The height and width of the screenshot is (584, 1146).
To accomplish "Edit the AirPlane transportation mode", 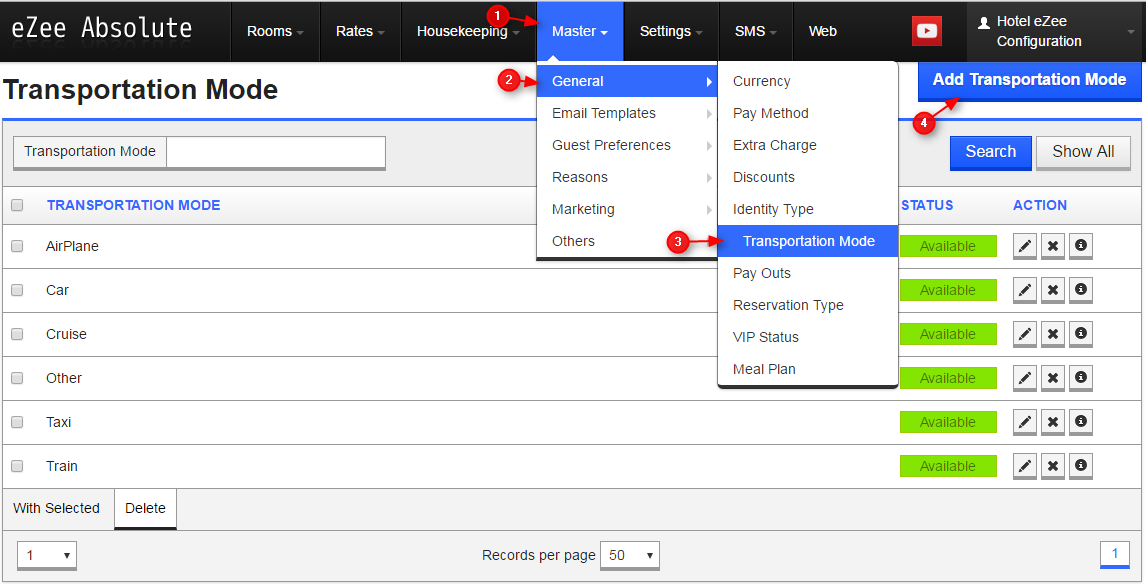I will point(1025,246).
